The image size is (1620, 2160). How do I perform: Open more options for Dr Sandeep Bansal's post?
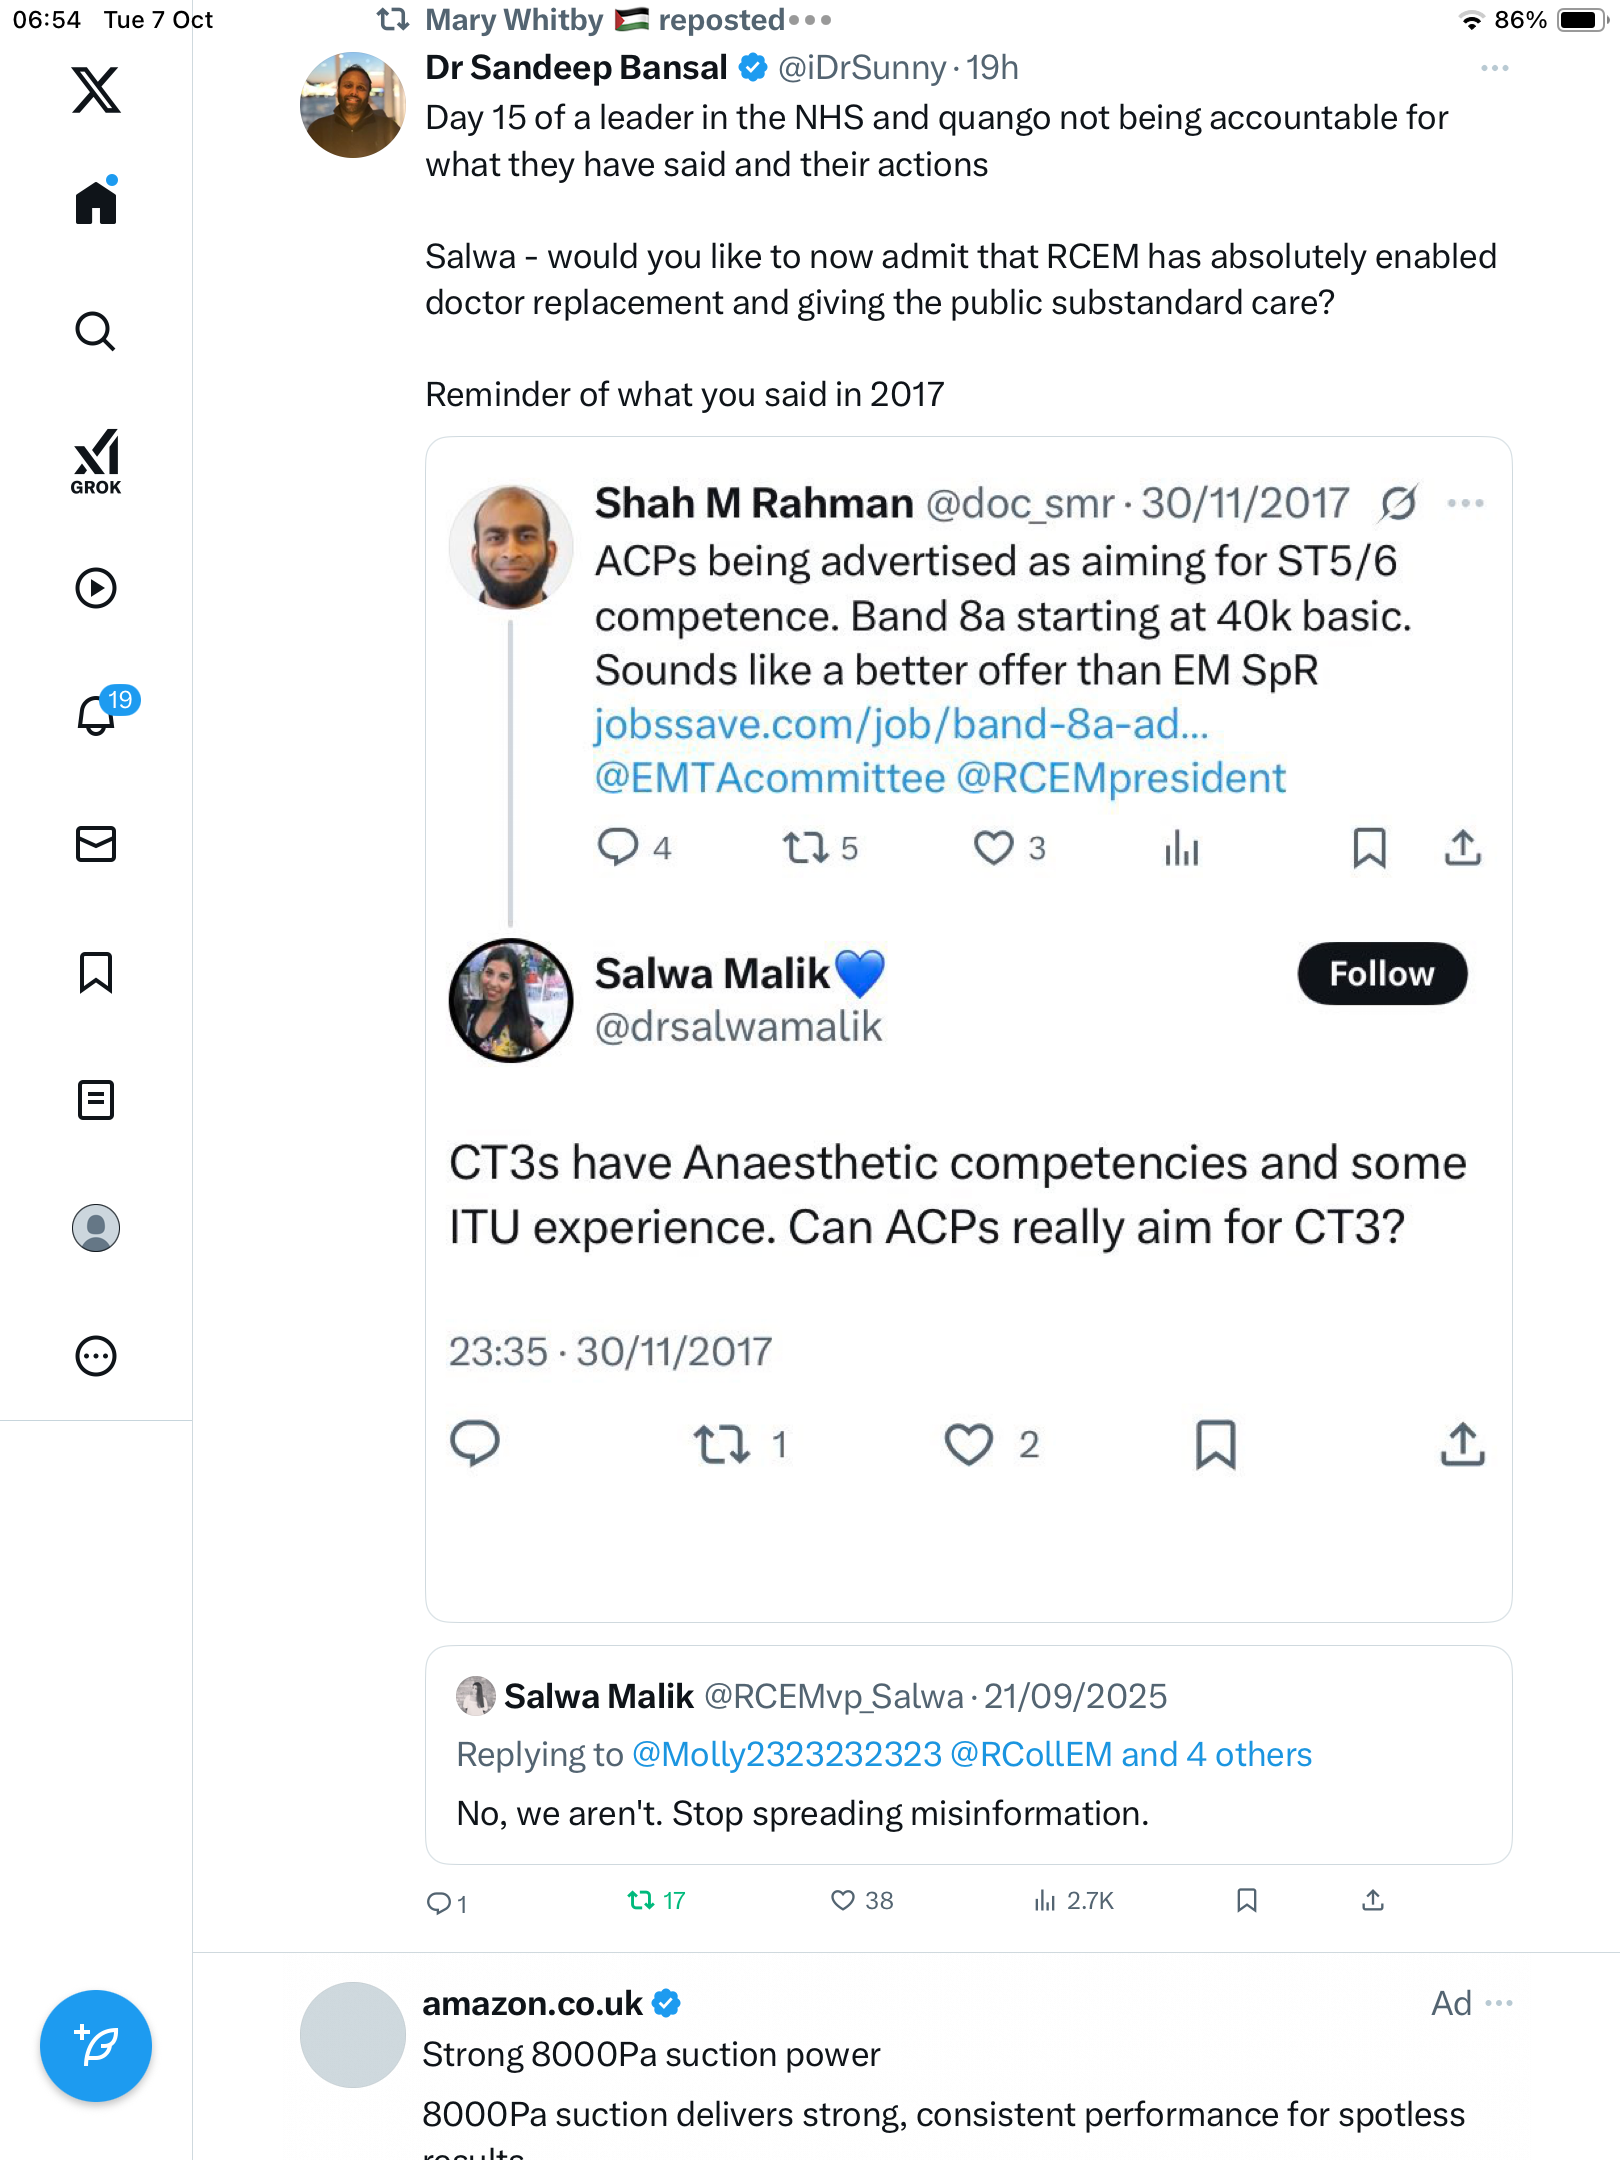[x=1494, y=68]
